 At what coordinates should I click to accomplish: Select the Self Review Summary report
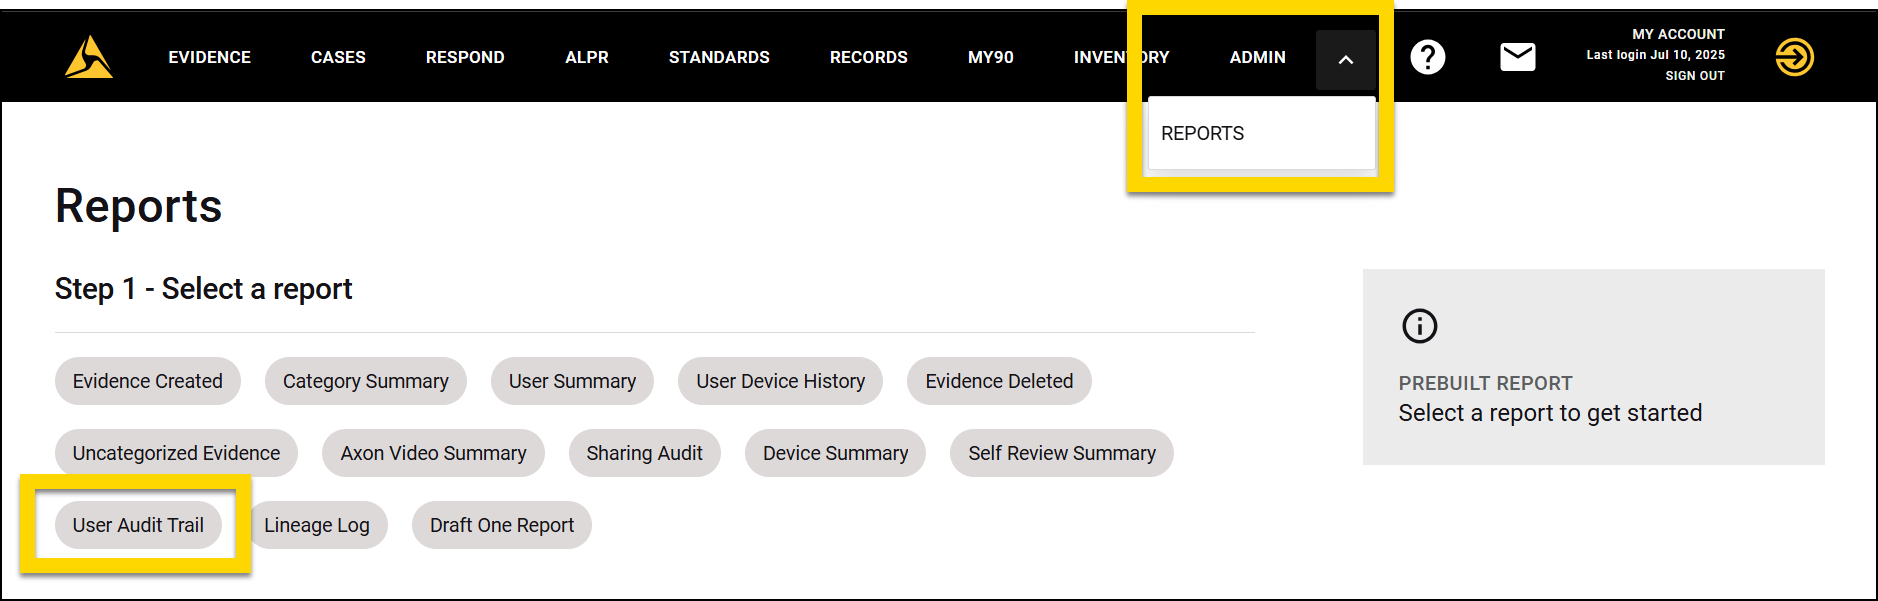pyautogui.click(x=1061, y=453)
